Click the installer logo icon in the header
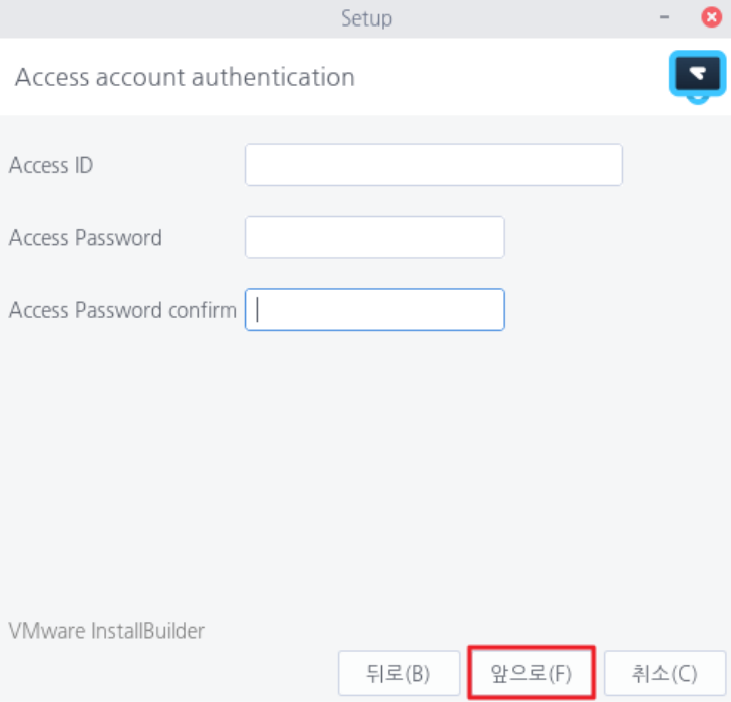The height and width of the screenshot is (702, 731). (695, 76)
